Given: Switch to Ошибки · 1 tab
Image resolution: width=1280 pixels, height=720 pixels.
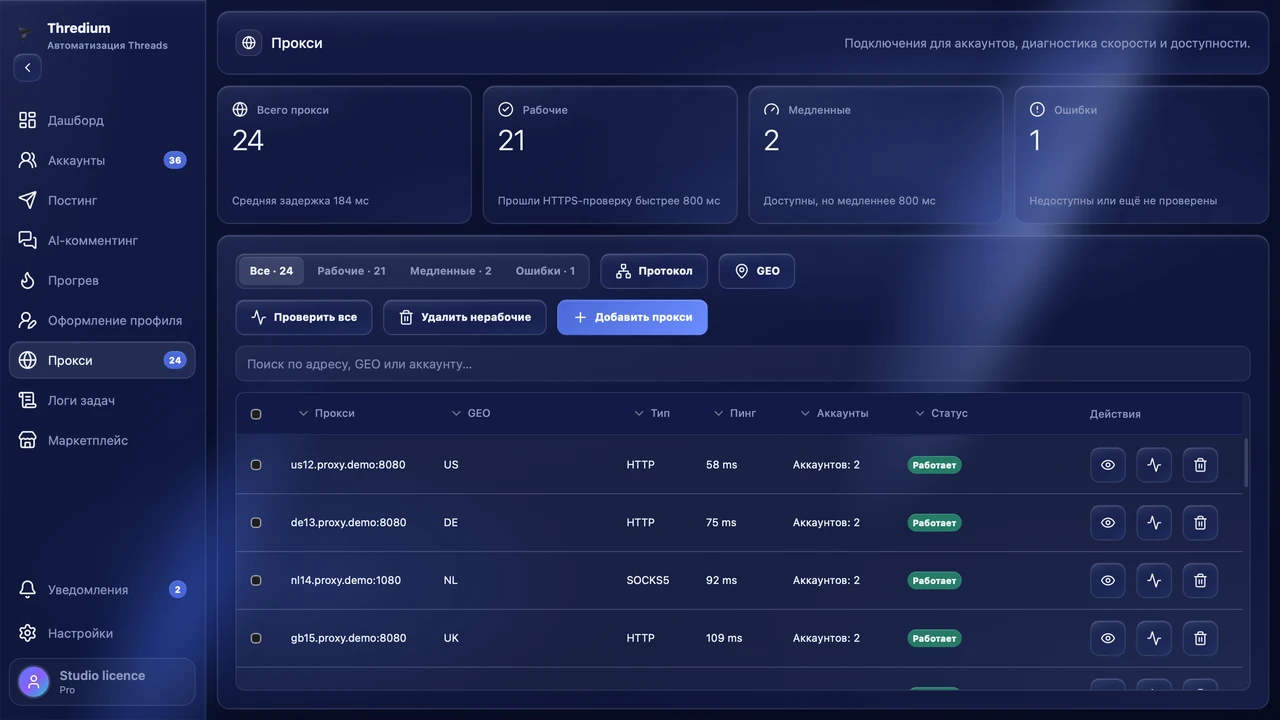Looking at the screenshot, I should (x=545, y=271).
